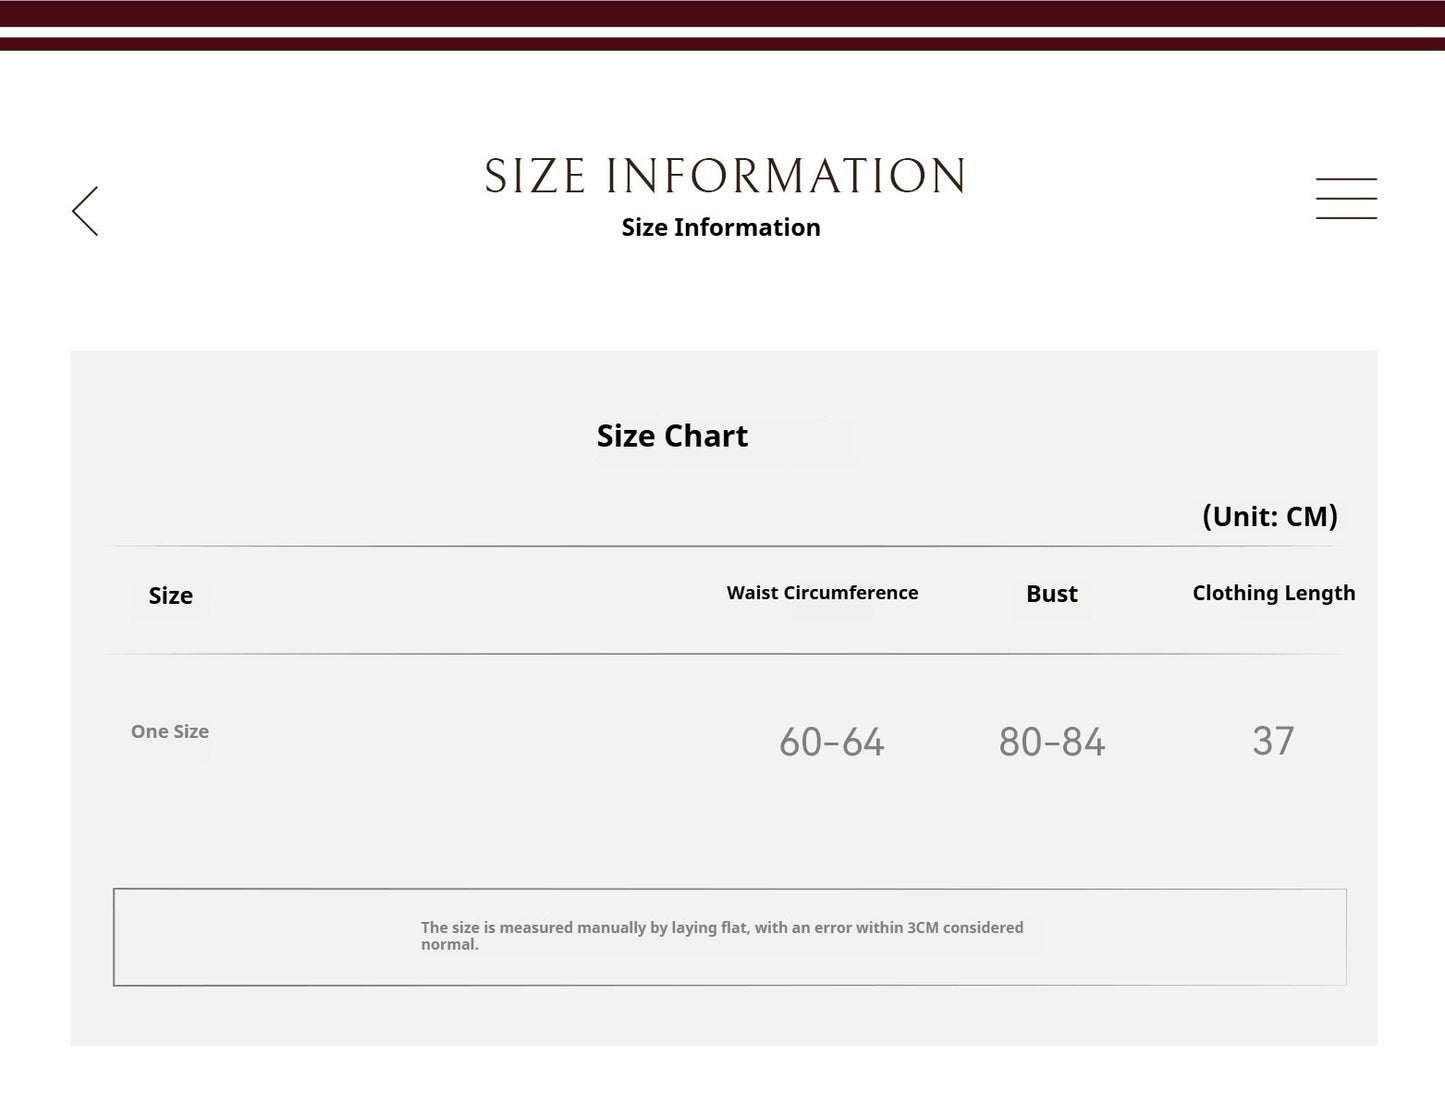Image resolution: width=1445 pixels, height=1093 pixels.
Task: Select the Size column header
Action: click(x=171, y=595)
